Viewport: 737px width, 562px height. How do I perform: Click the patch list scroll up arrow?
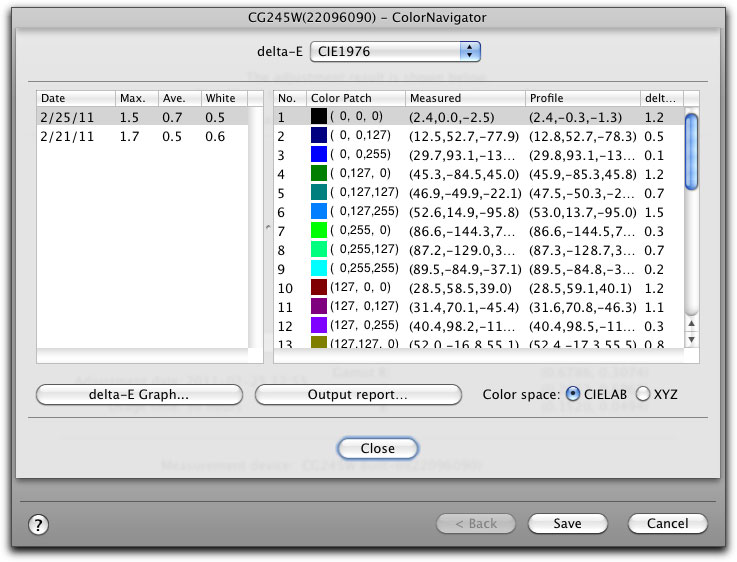tap(691, 323)
